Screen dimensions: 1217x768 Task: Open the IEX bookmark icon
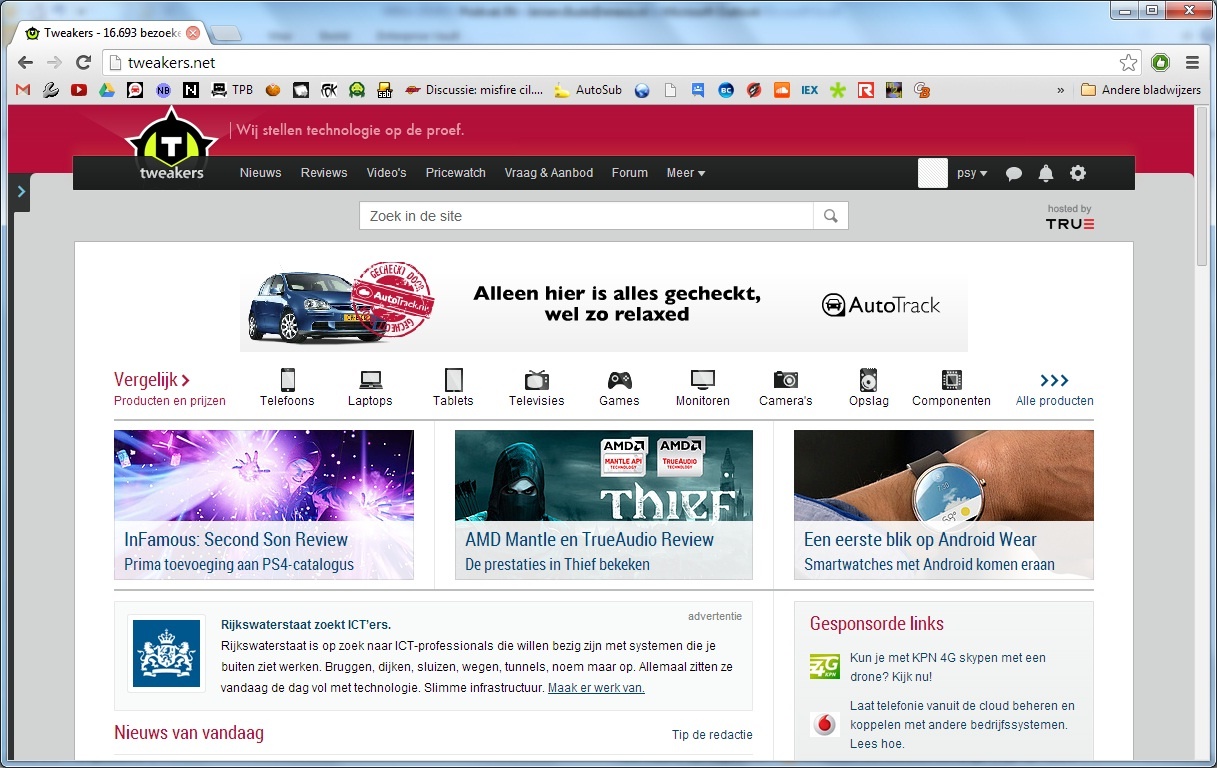click(810, 90)
